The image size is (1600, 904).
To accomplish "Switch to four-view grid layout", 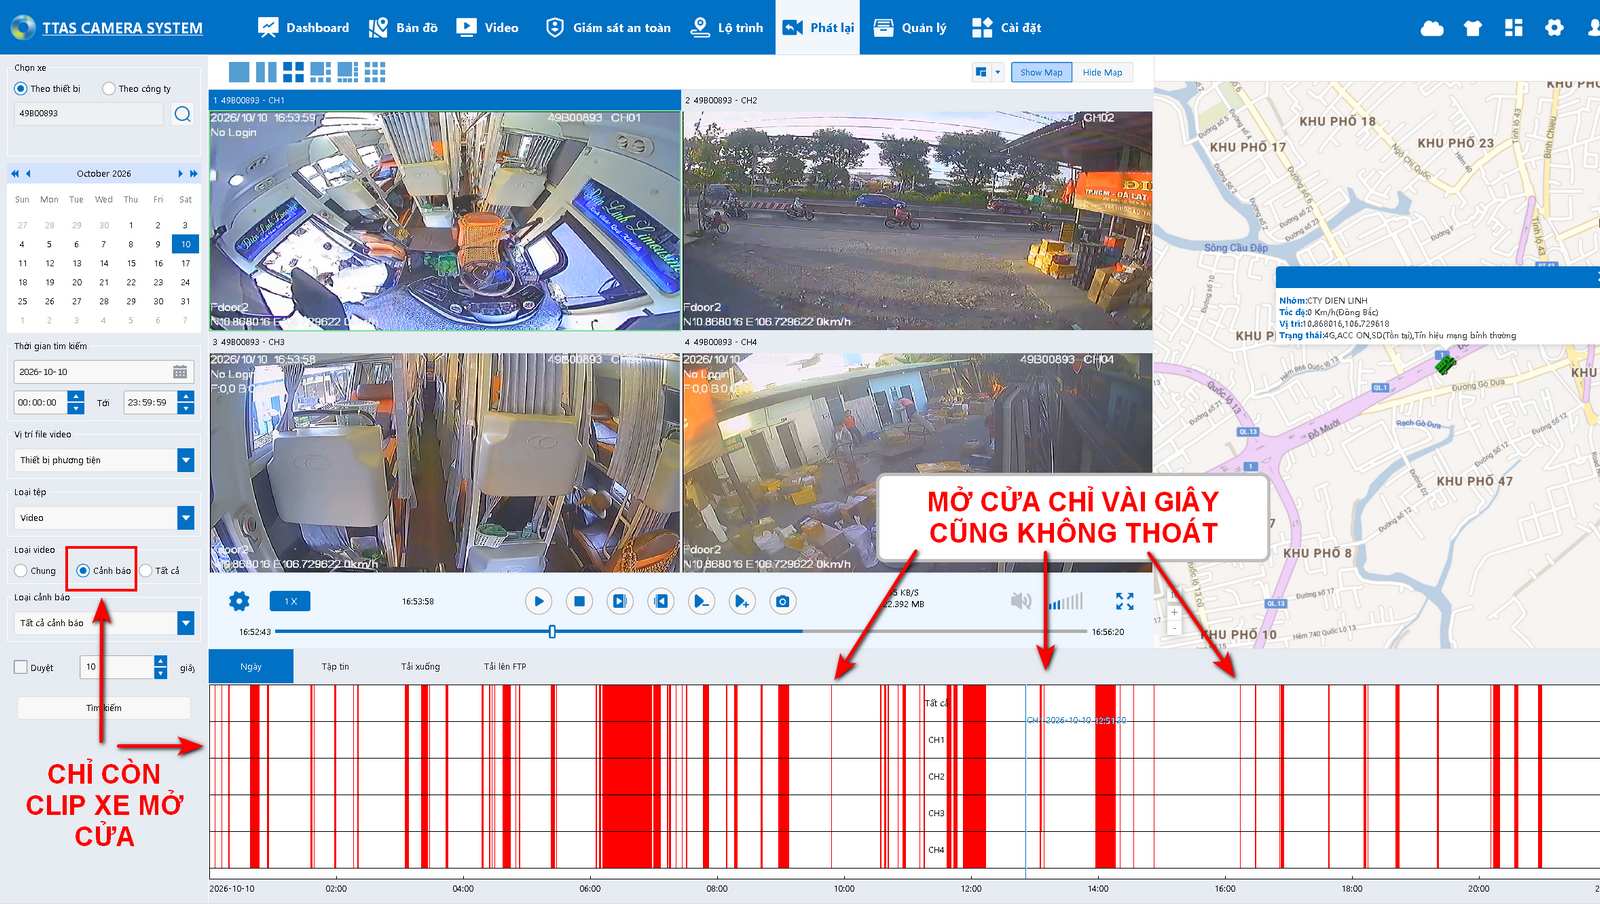I will pos(293,72).
